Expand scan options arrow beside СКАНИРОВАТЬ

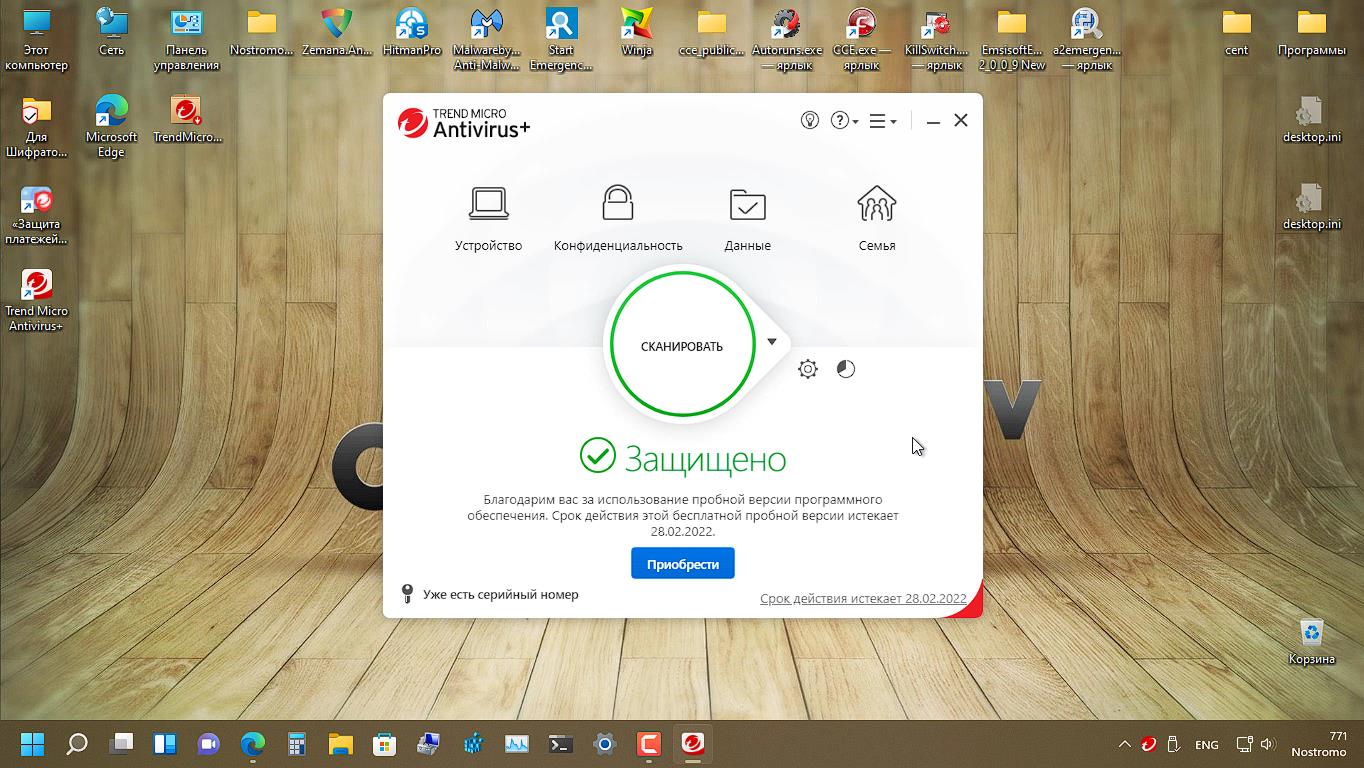coord(771,342)
